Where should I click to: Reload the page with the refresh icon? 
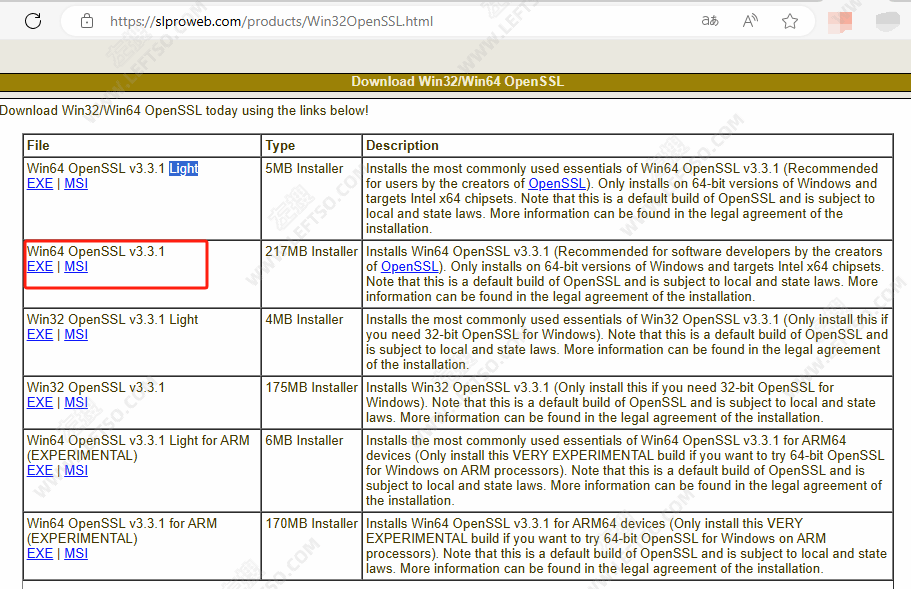point(33,21)
